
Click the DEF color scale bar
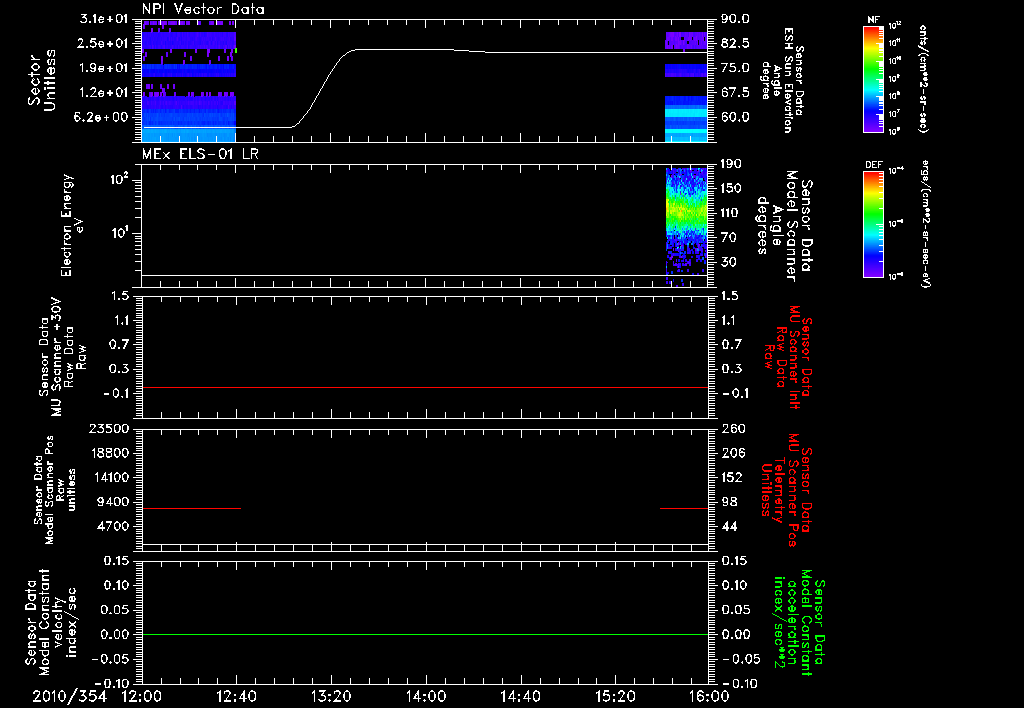873,223
